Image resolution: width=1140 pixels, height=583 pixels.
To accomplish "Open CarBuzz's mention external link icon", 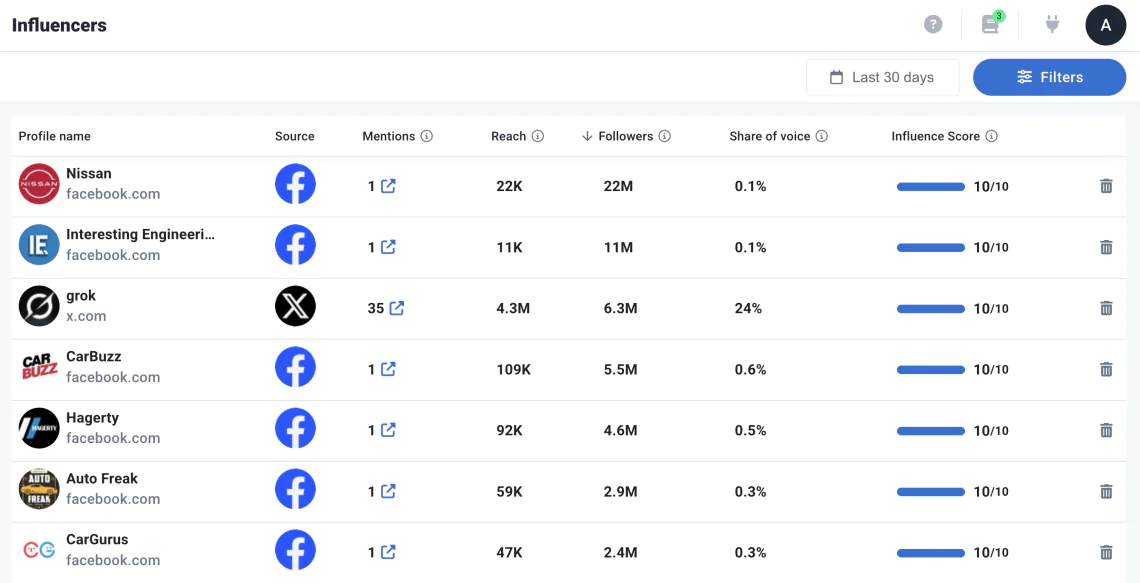I will (x=388, y=369).
